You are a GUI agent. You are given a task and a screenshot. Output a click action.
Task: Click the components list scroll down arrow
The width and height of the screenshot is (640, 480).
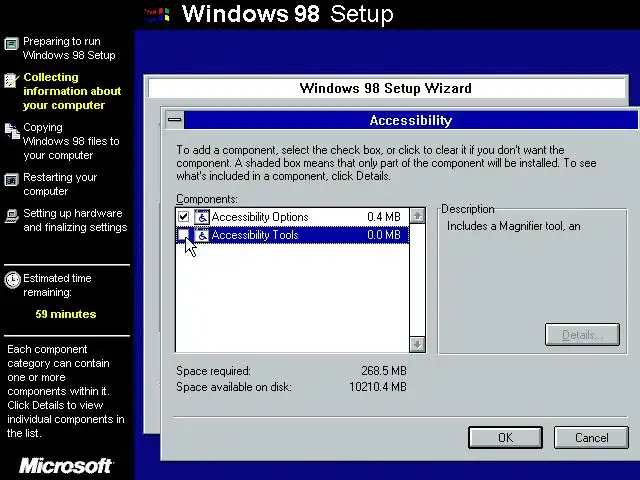[417, 344]
